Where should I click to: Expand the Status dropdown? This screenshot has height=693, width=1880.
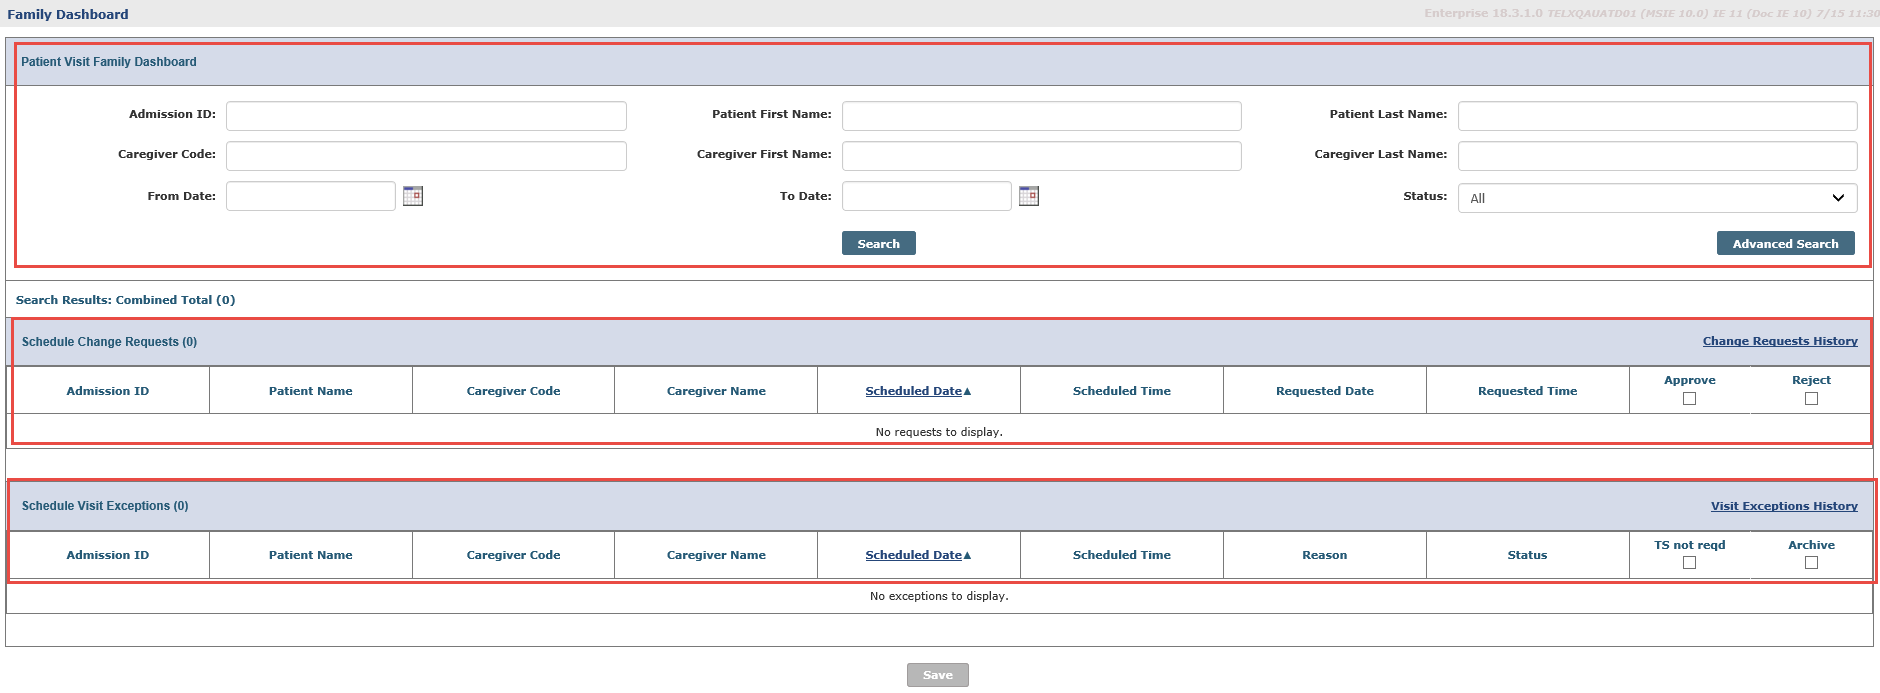[1656, 198]
